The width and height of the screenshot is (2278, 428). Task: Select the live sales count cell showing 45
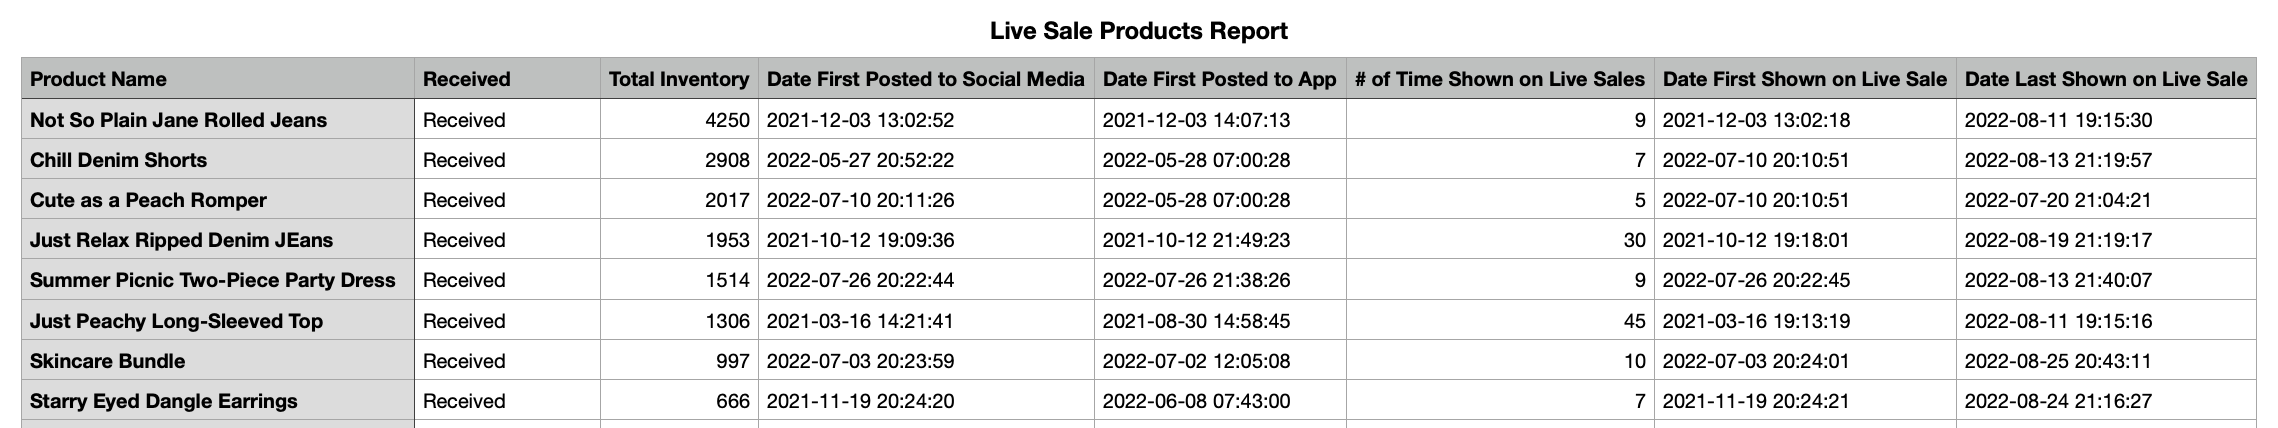tap(1633, 321)
